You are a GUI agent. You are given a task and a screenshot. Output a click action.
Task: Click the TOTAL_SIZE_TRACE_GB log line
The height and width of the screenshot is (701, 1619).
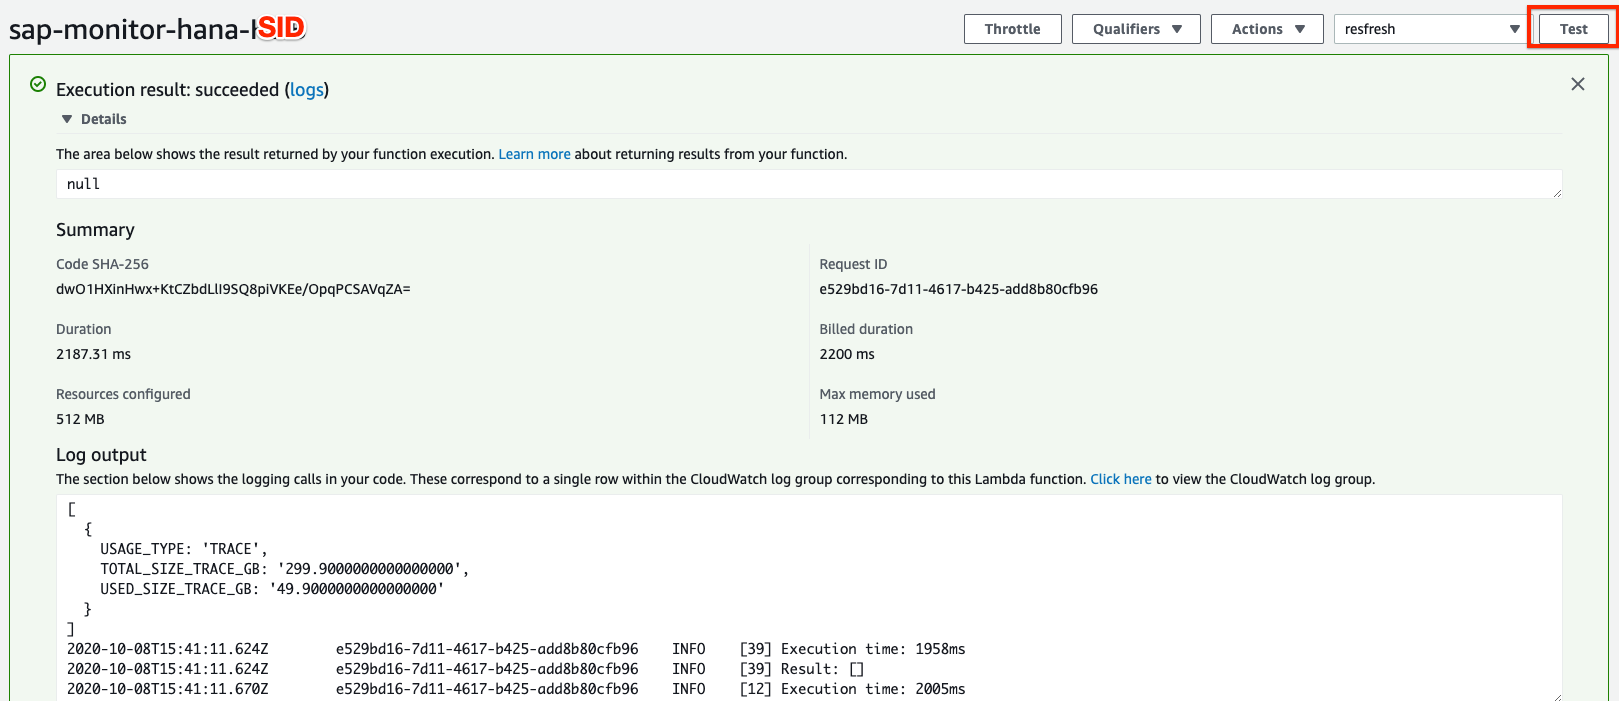(284, 569)
